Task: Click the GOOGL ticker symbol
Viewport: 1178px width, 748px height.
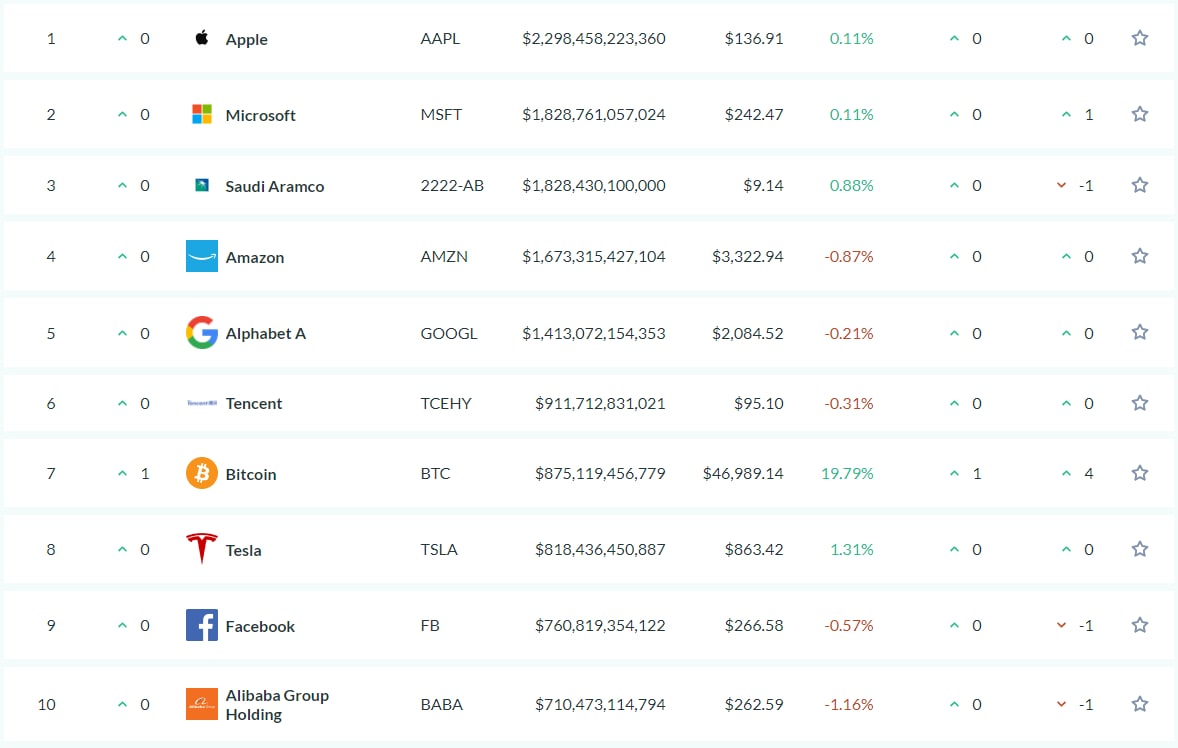Action: (x=449, y=333)
